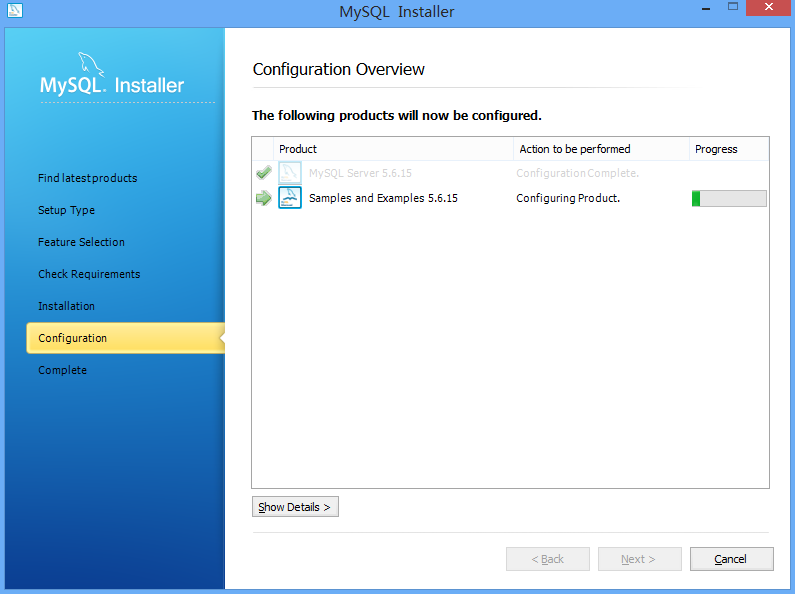Click the MySQL Installer title bar icon

click(x=14, y=12)
